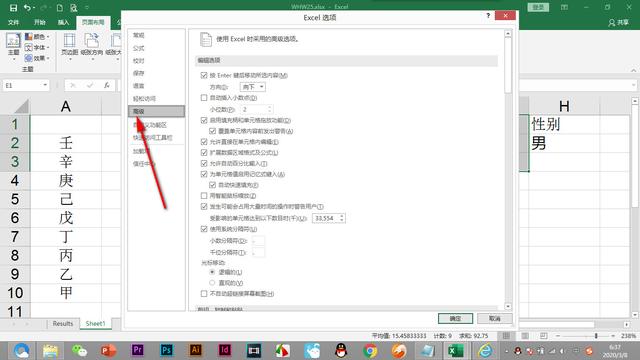Select the 逻辑的 cursor movement radio

(x=212, y=272)
